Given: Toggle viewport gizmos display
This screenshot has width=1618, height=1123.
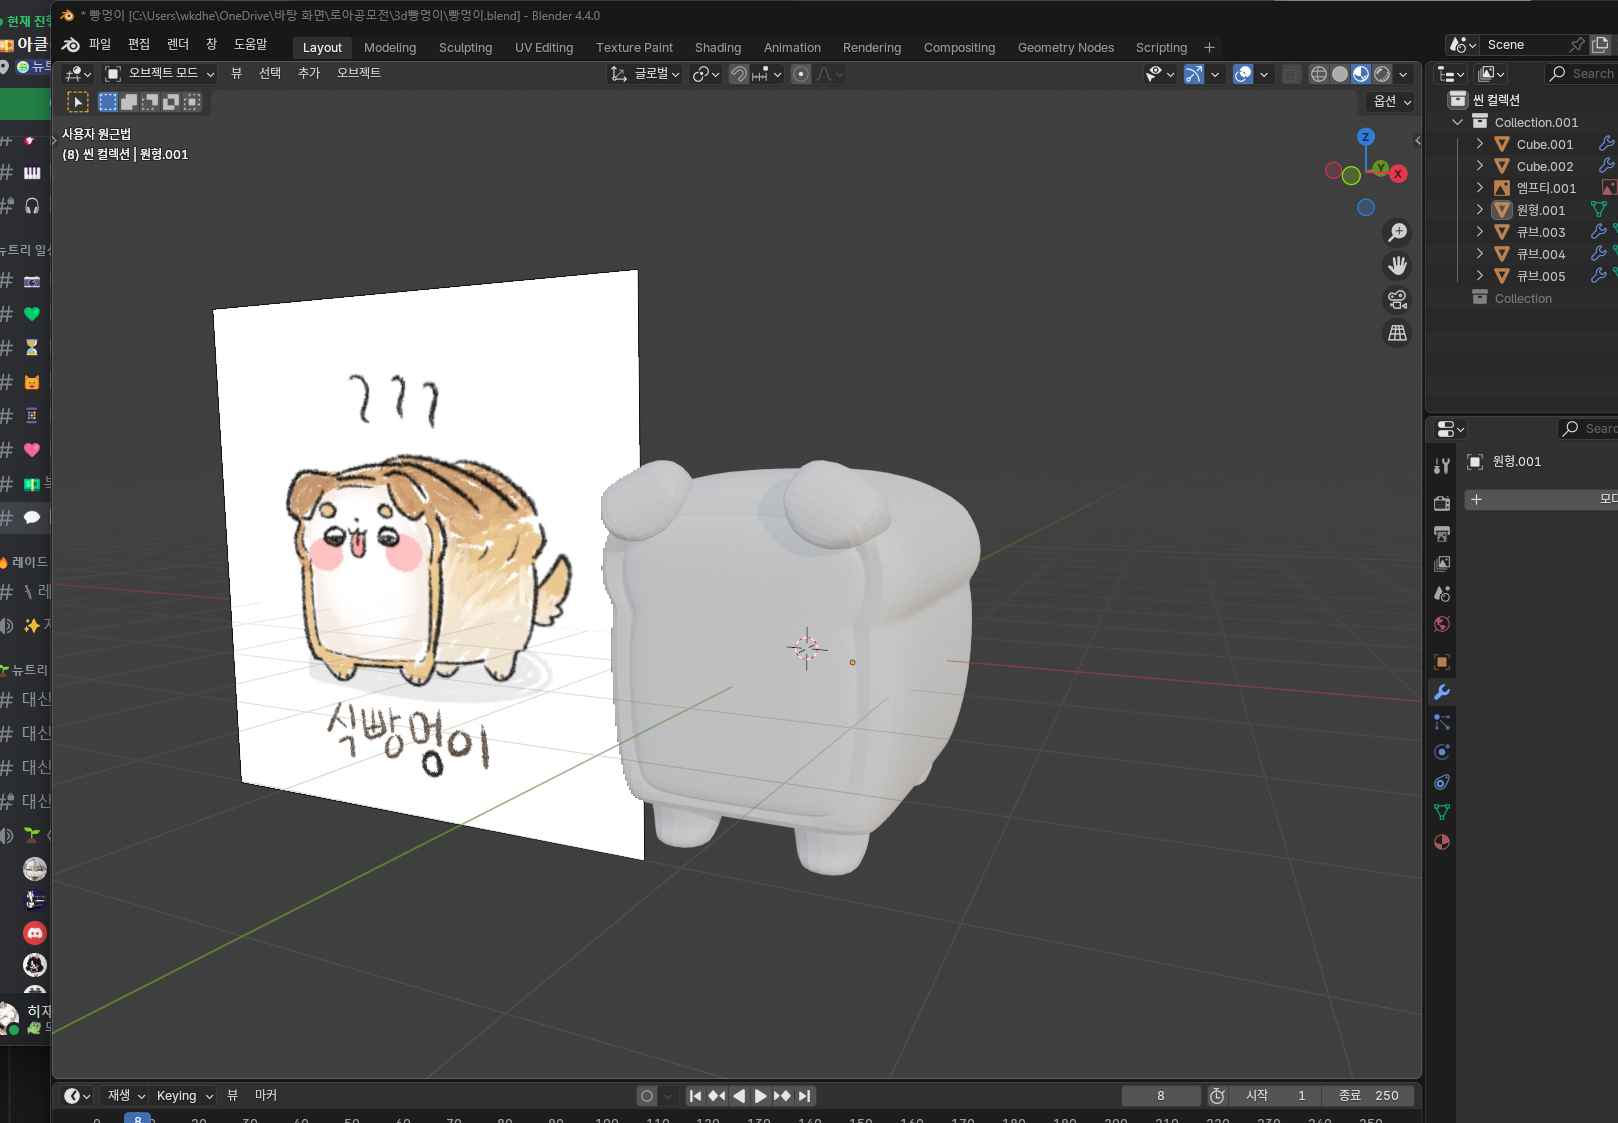Looking at the screenshot, I should click(1194, 74).
